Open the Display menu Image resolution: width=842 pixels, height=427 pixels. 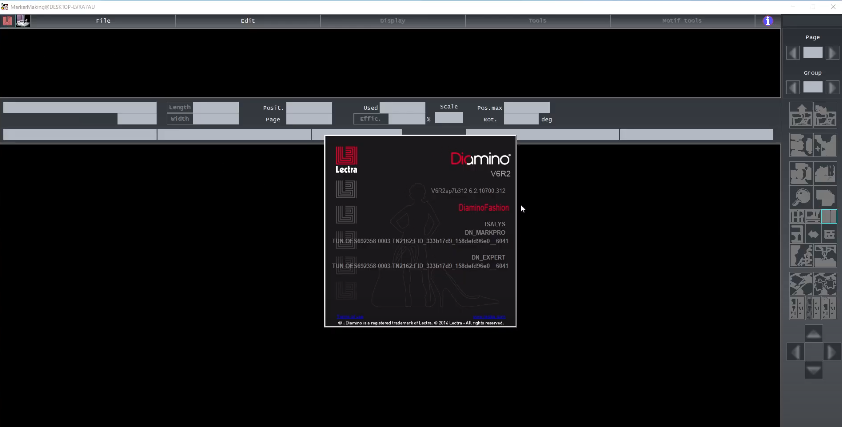[x=393, y=20]
